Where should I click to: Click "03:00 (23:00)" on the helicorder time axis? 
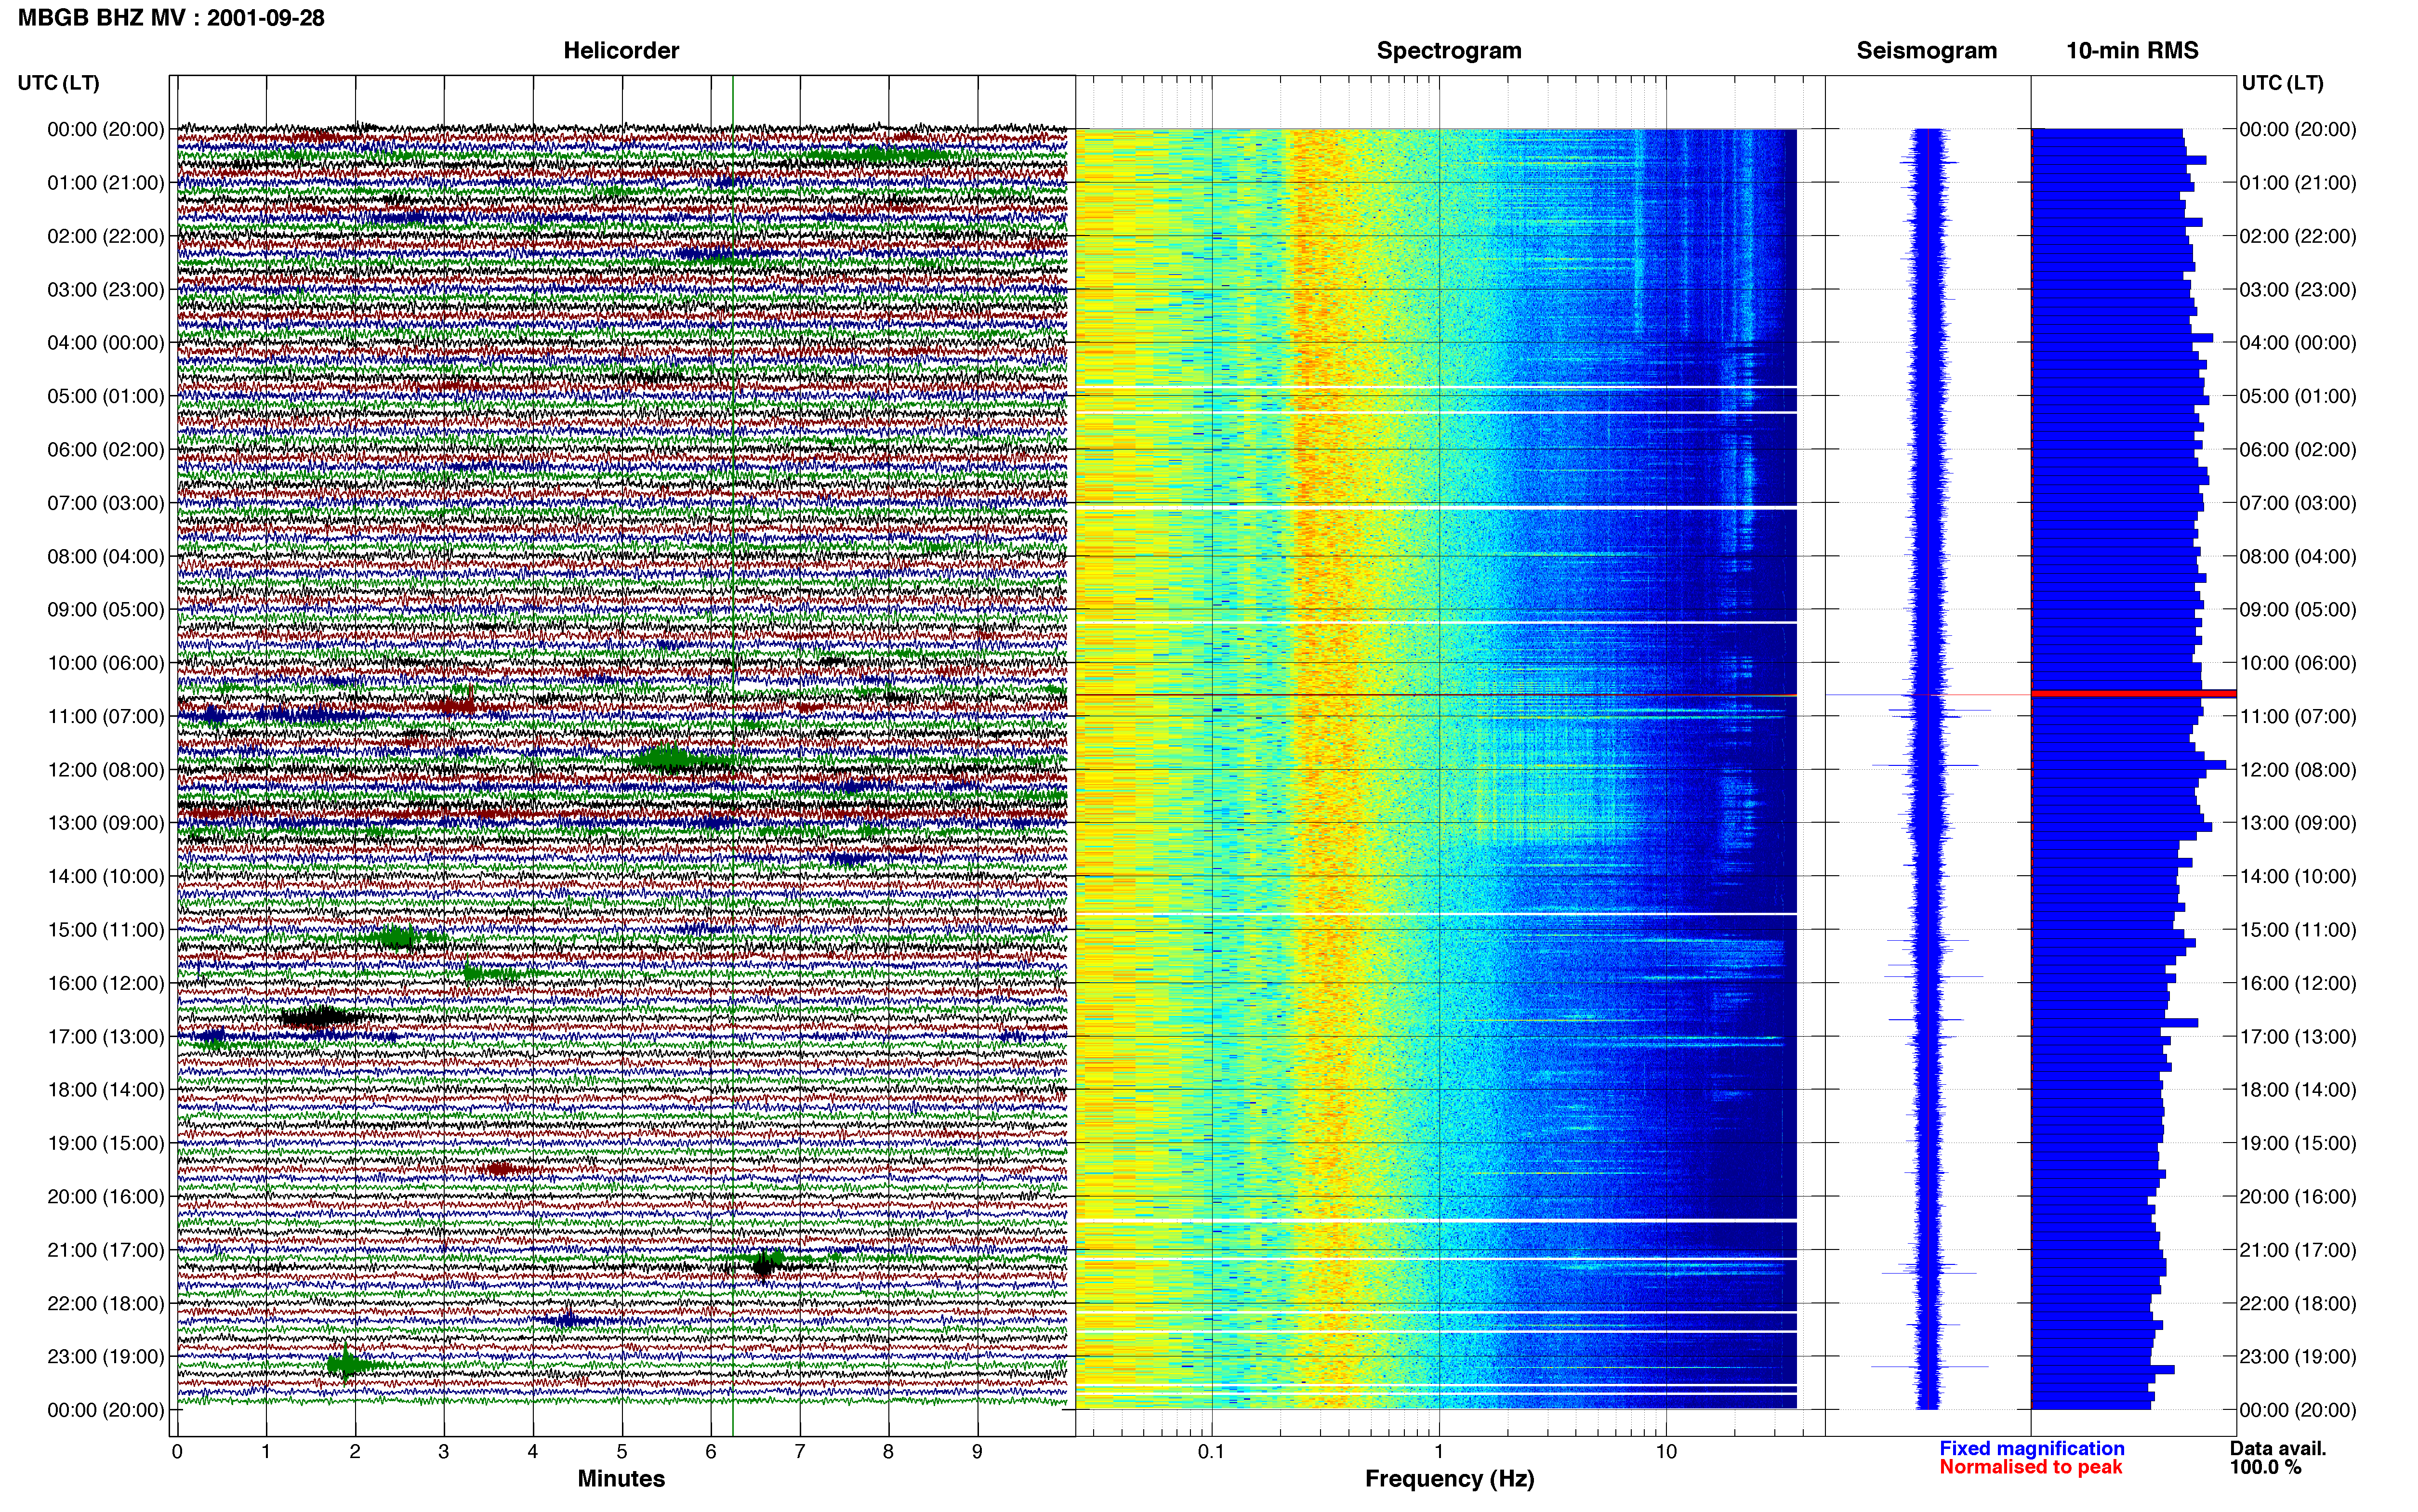click(106, 290)
